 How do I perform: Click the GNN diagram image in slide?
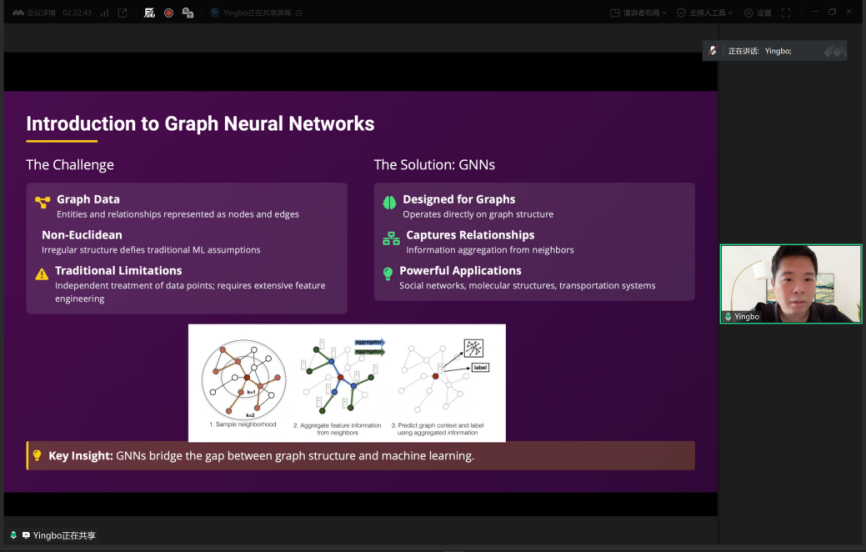tap(346, 382)
